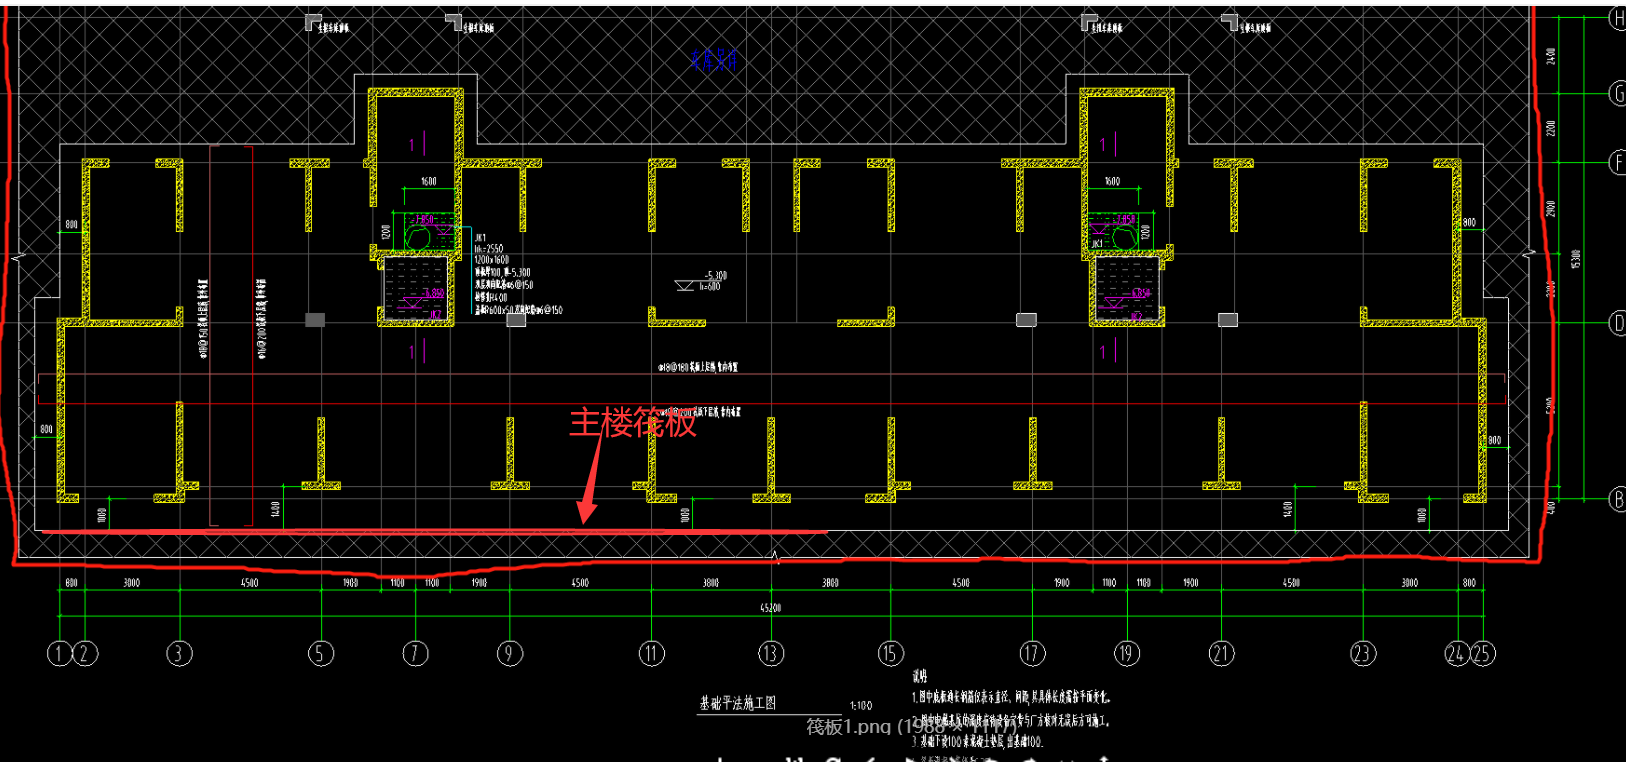Pick row axis bubble B
Viewport: 1626px width, 762px height.
click(x=1617, y=499)
